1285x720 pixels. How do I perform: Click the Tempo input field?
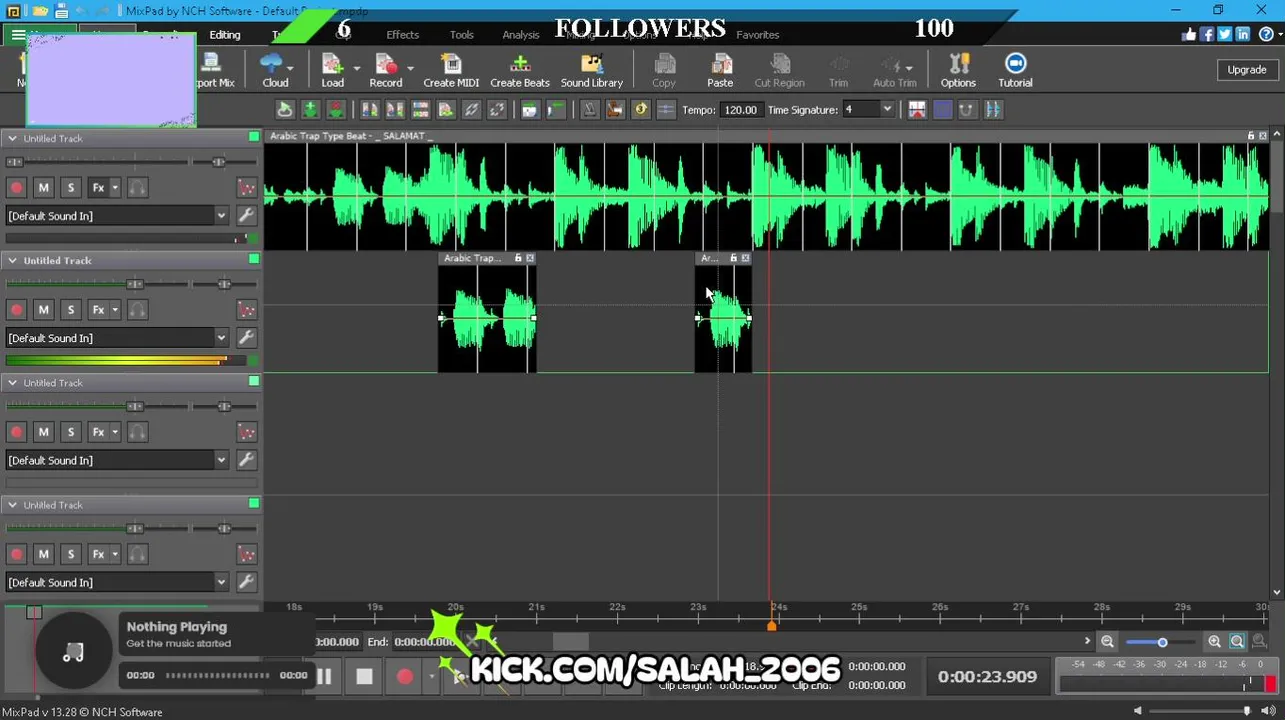pyautogui.click(x=740, y=110)
